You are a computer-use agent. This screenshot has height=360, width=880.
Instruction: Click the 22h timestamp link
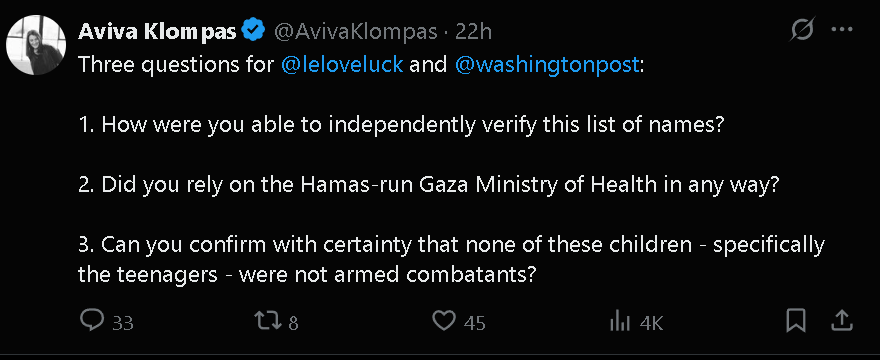coord(474,32)
